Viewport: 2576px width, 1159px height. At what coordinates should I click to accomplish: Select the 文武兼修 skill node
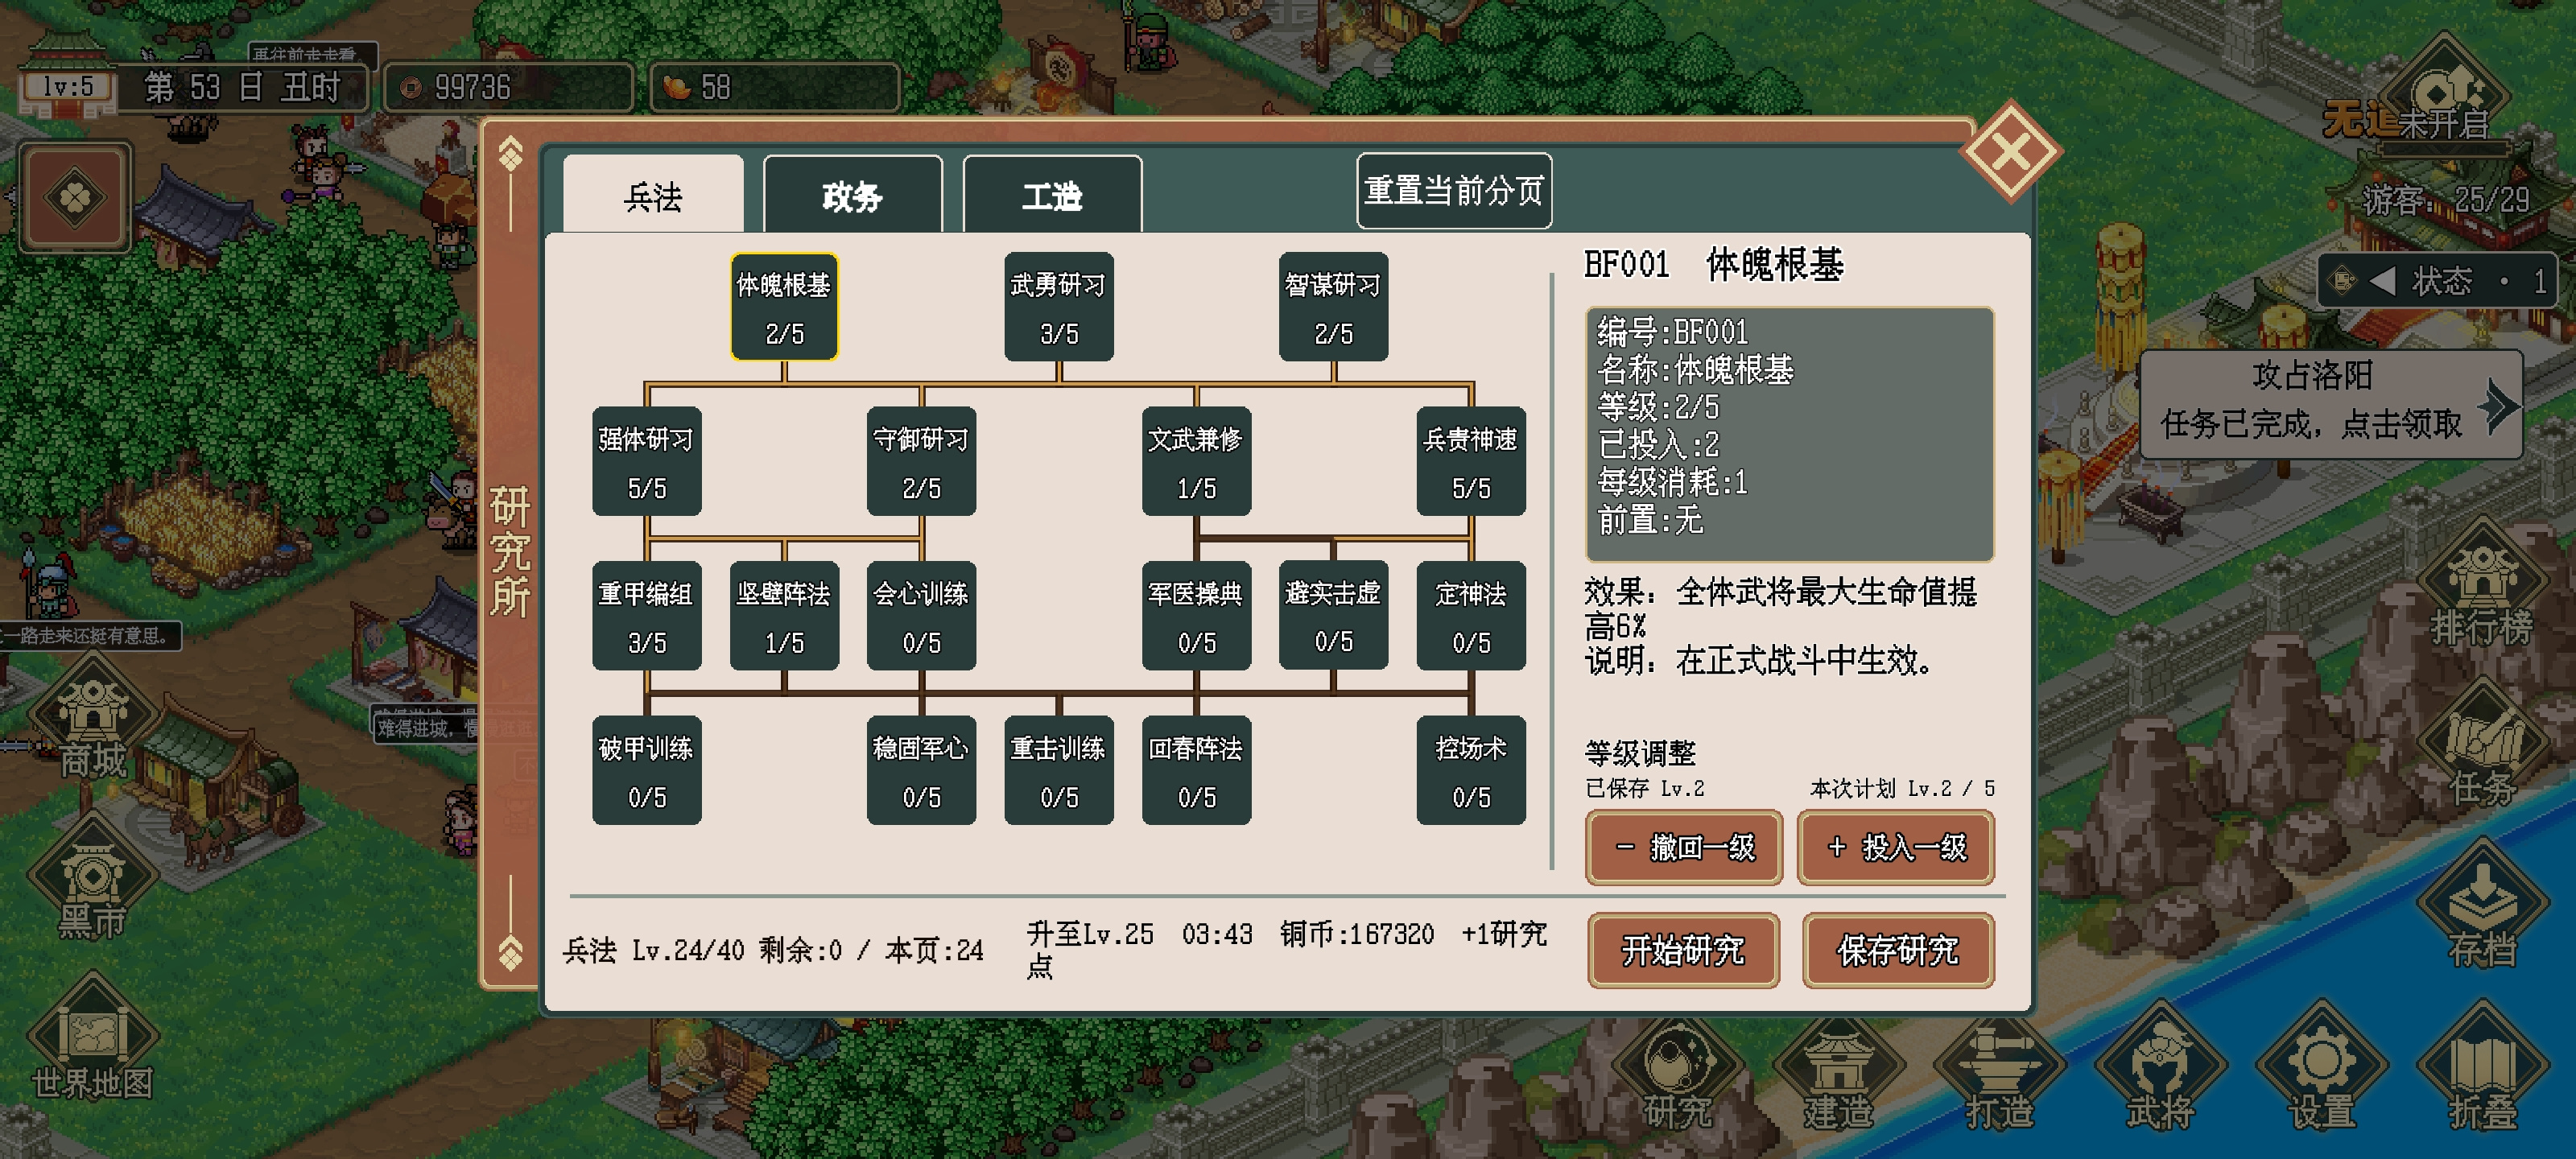point(1196,461)
